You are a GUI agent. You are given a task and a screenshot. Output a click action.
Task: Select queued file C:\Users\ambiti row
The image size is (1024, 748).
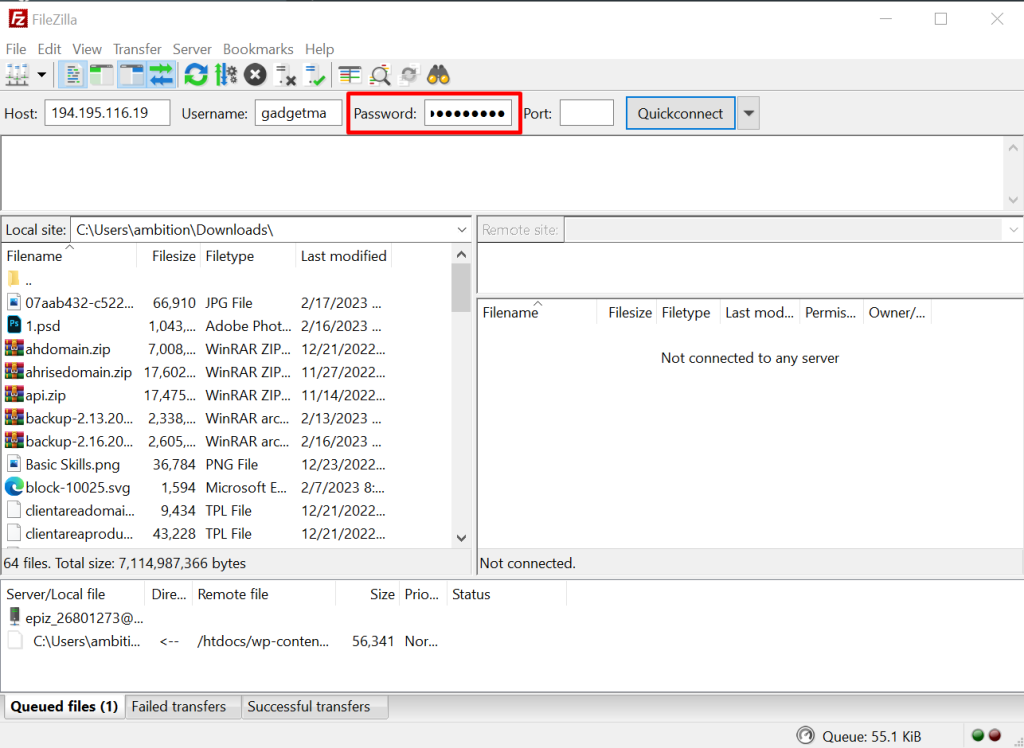coord(281,642)
